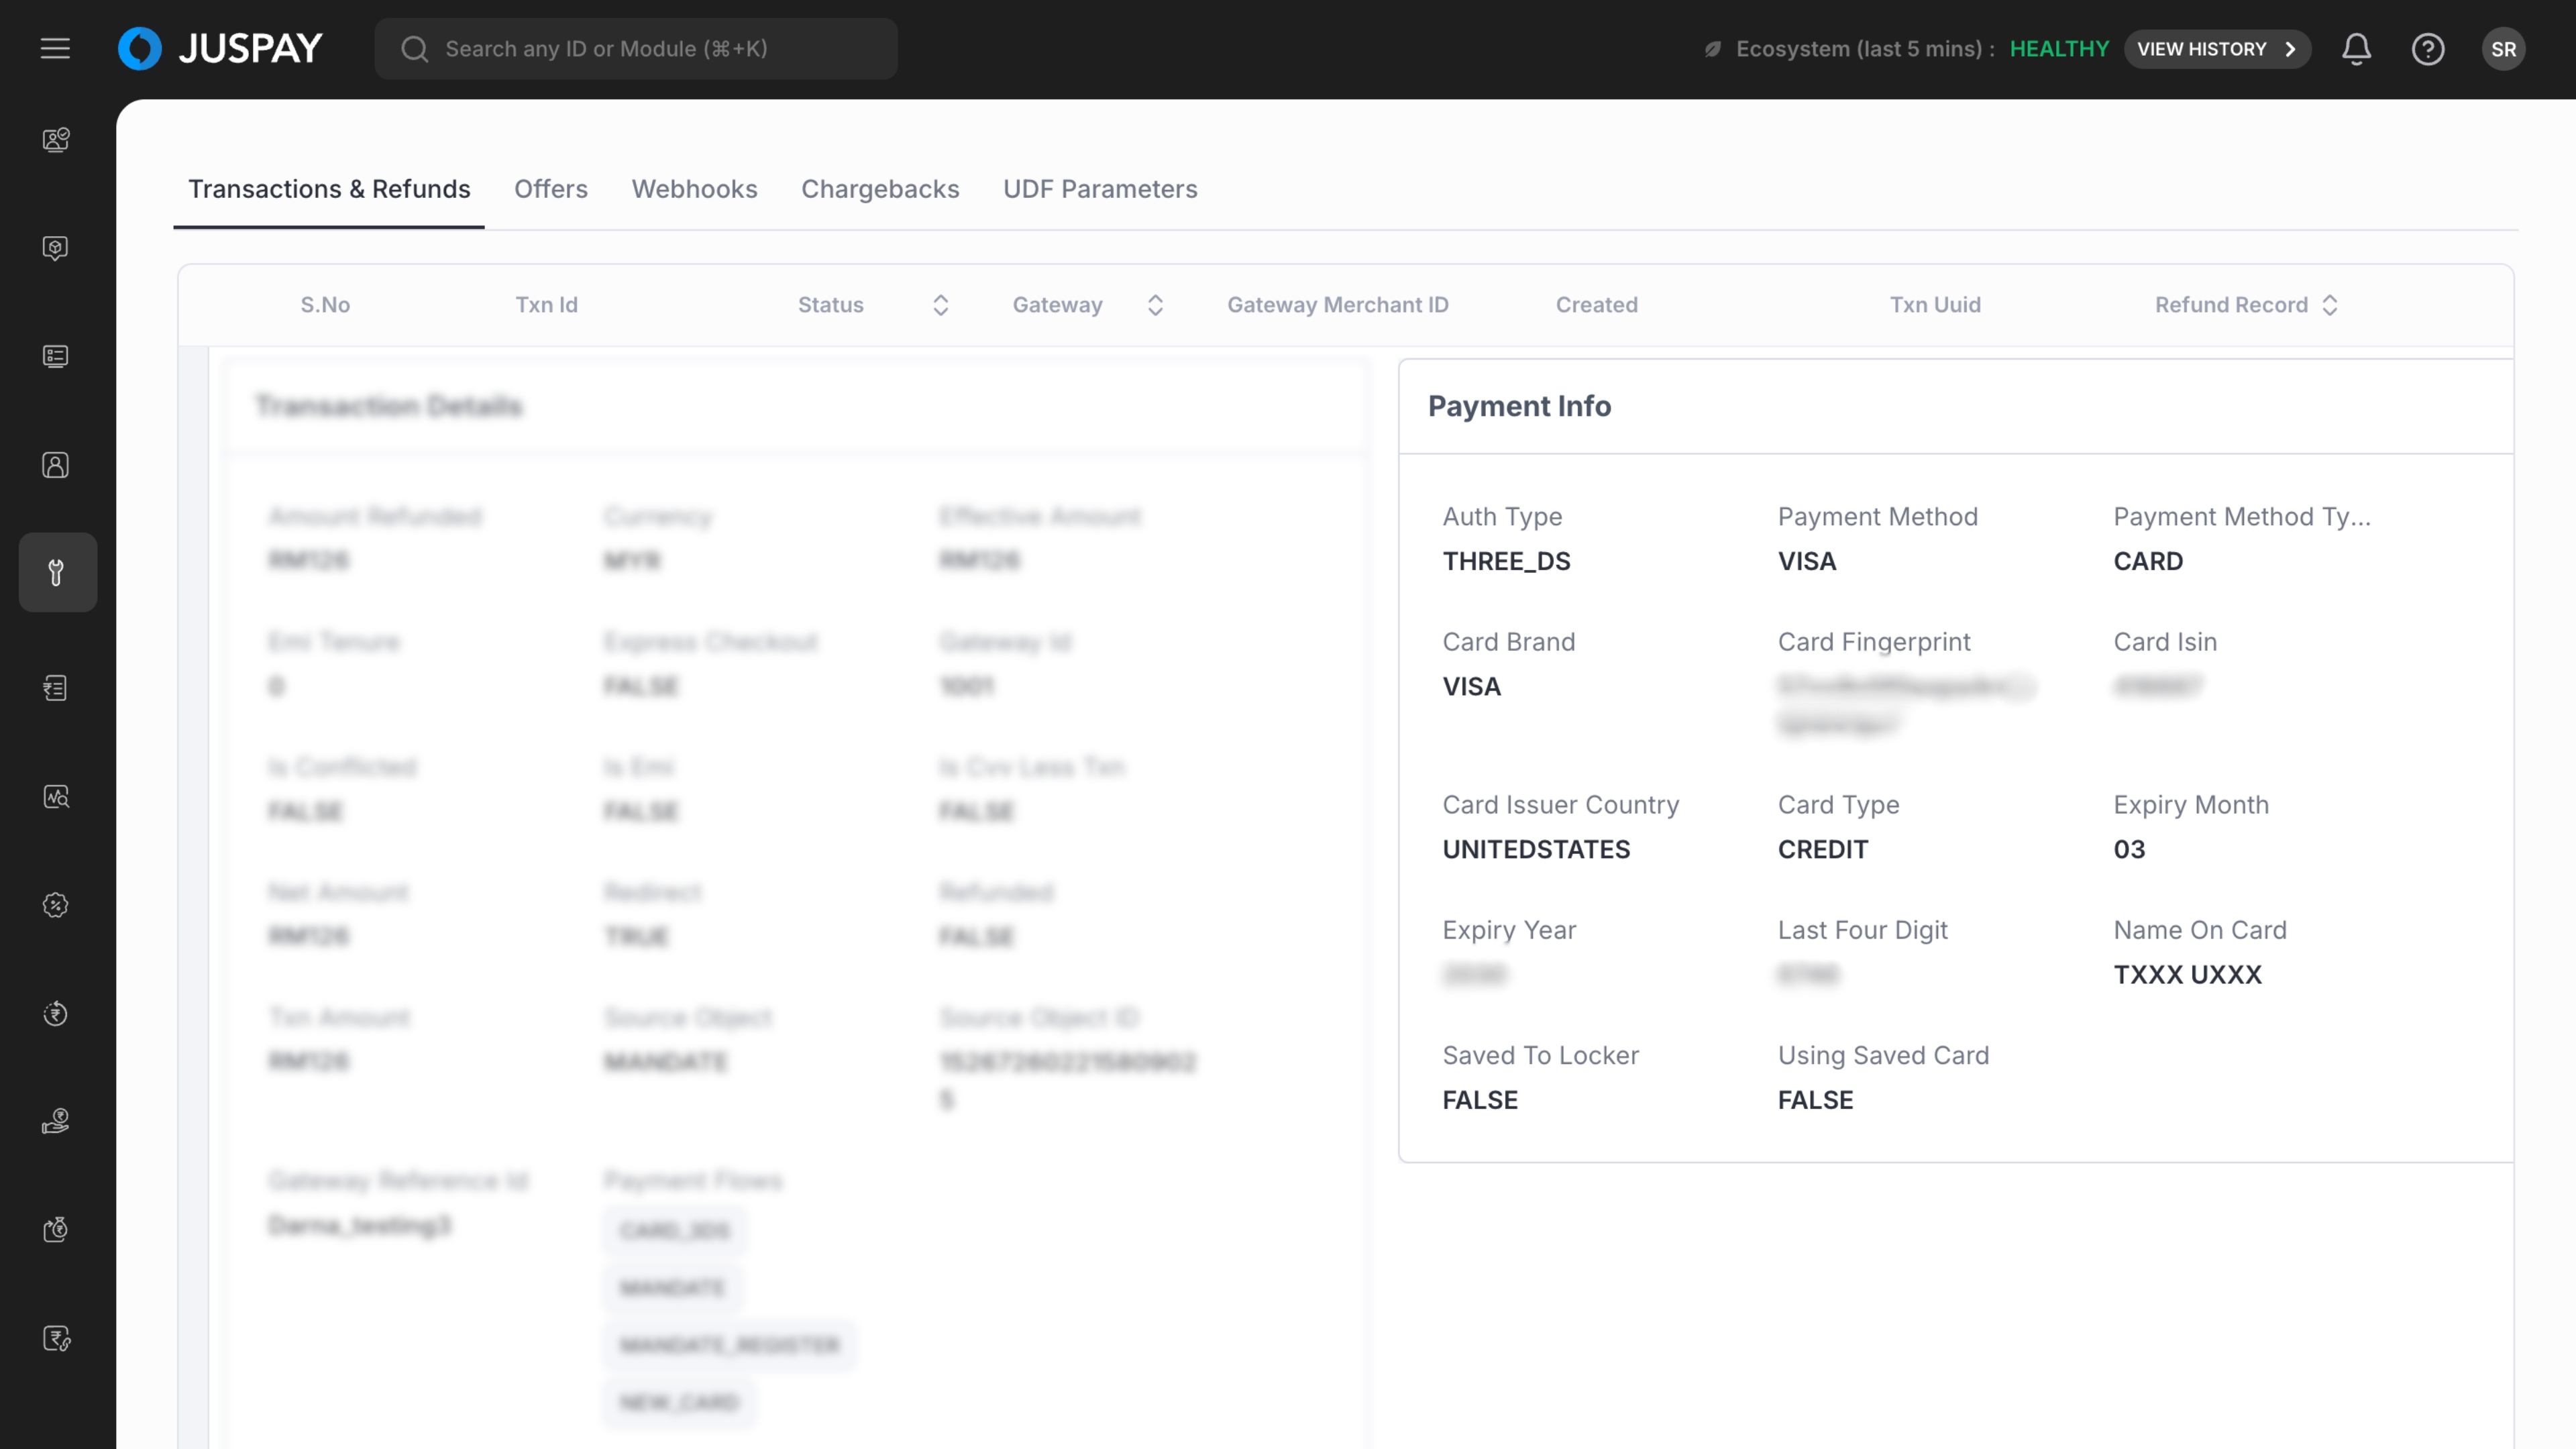This screenshot has height=1449, width=2576.
Task: Click the Gateway Merchant ID column header
Action: pos(1338,305)
